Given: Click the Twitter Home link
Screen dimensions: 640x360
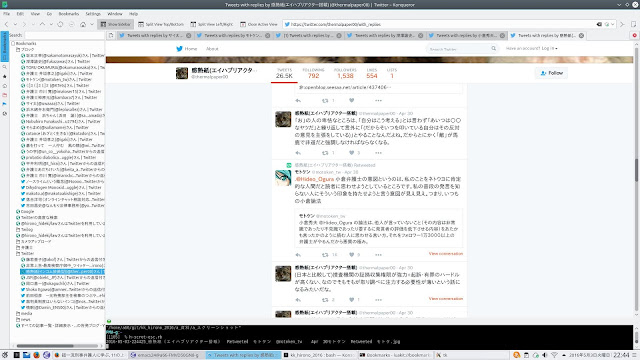Looking at the screenshot, I should coord(187,49).
